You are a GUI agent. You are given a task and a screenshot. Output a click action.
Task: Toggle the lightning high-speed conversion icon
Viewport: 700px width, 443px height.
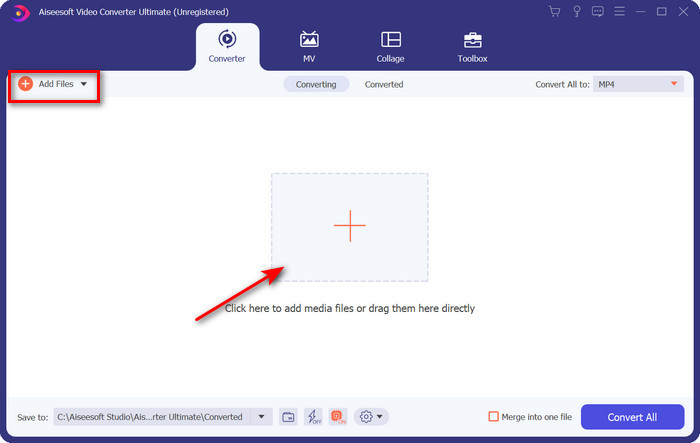[313, 417]
